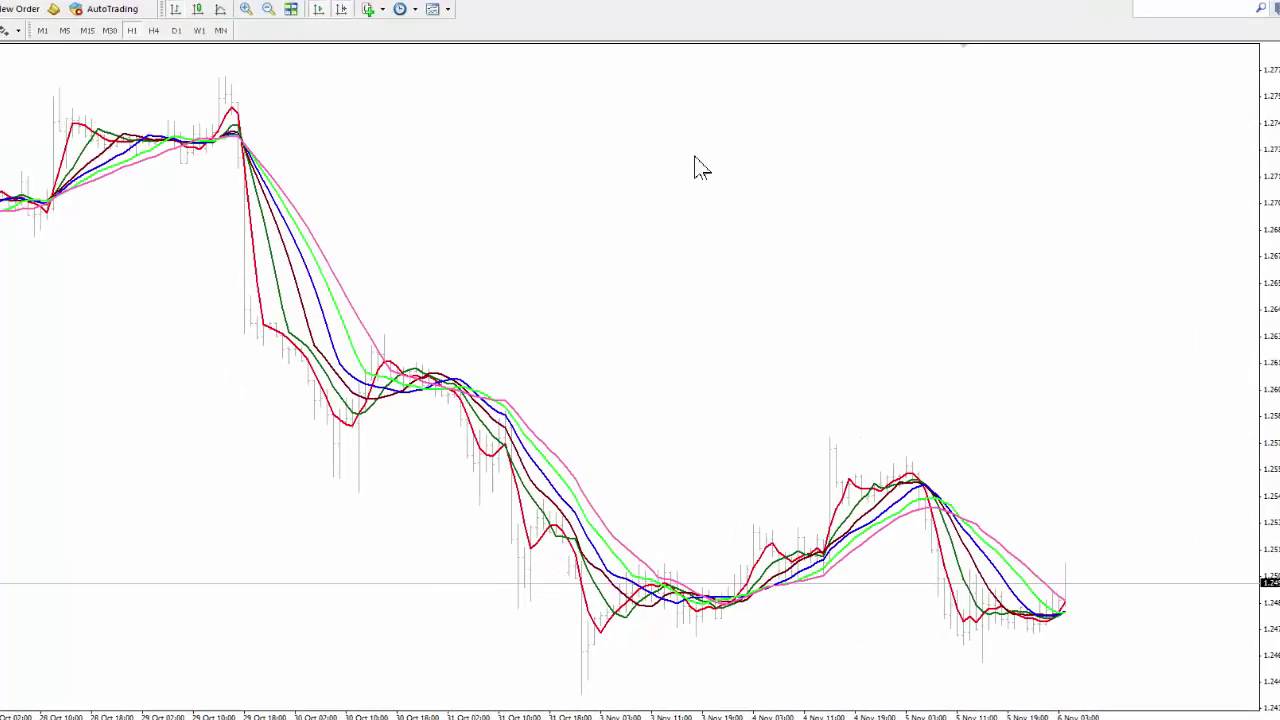Toggle Auto Scroll chart icon
Screen dimensions: 1280x720
(x=318, y=9)
